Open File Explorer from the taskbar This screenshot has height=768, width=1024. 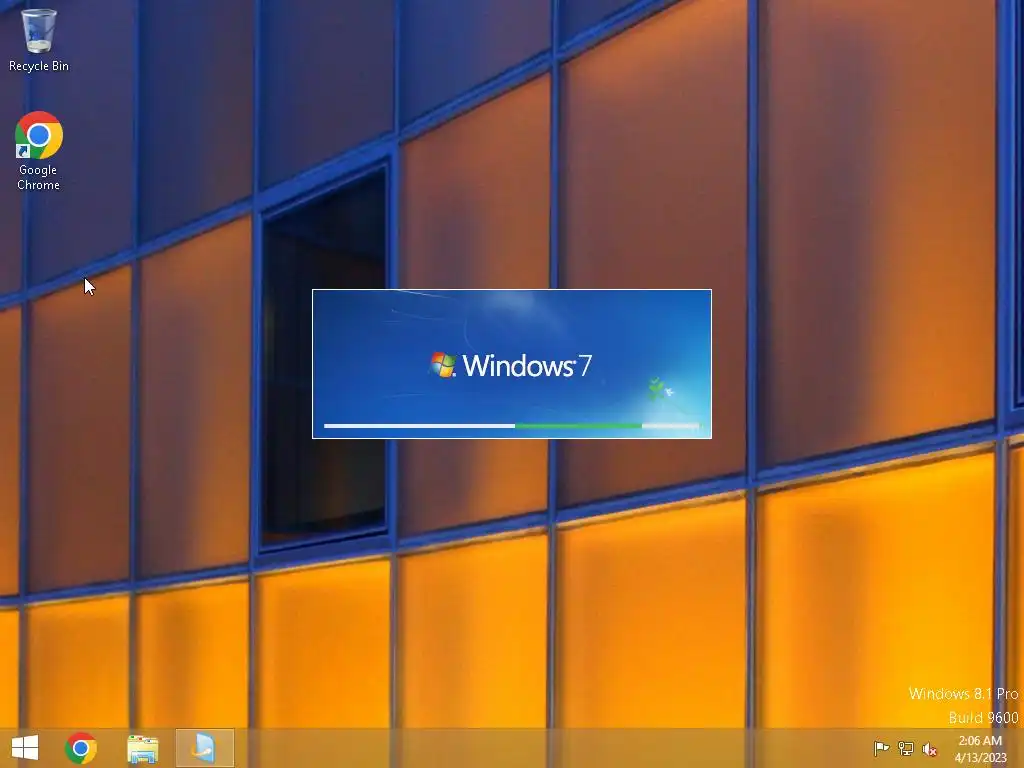(x=142, y=748)
